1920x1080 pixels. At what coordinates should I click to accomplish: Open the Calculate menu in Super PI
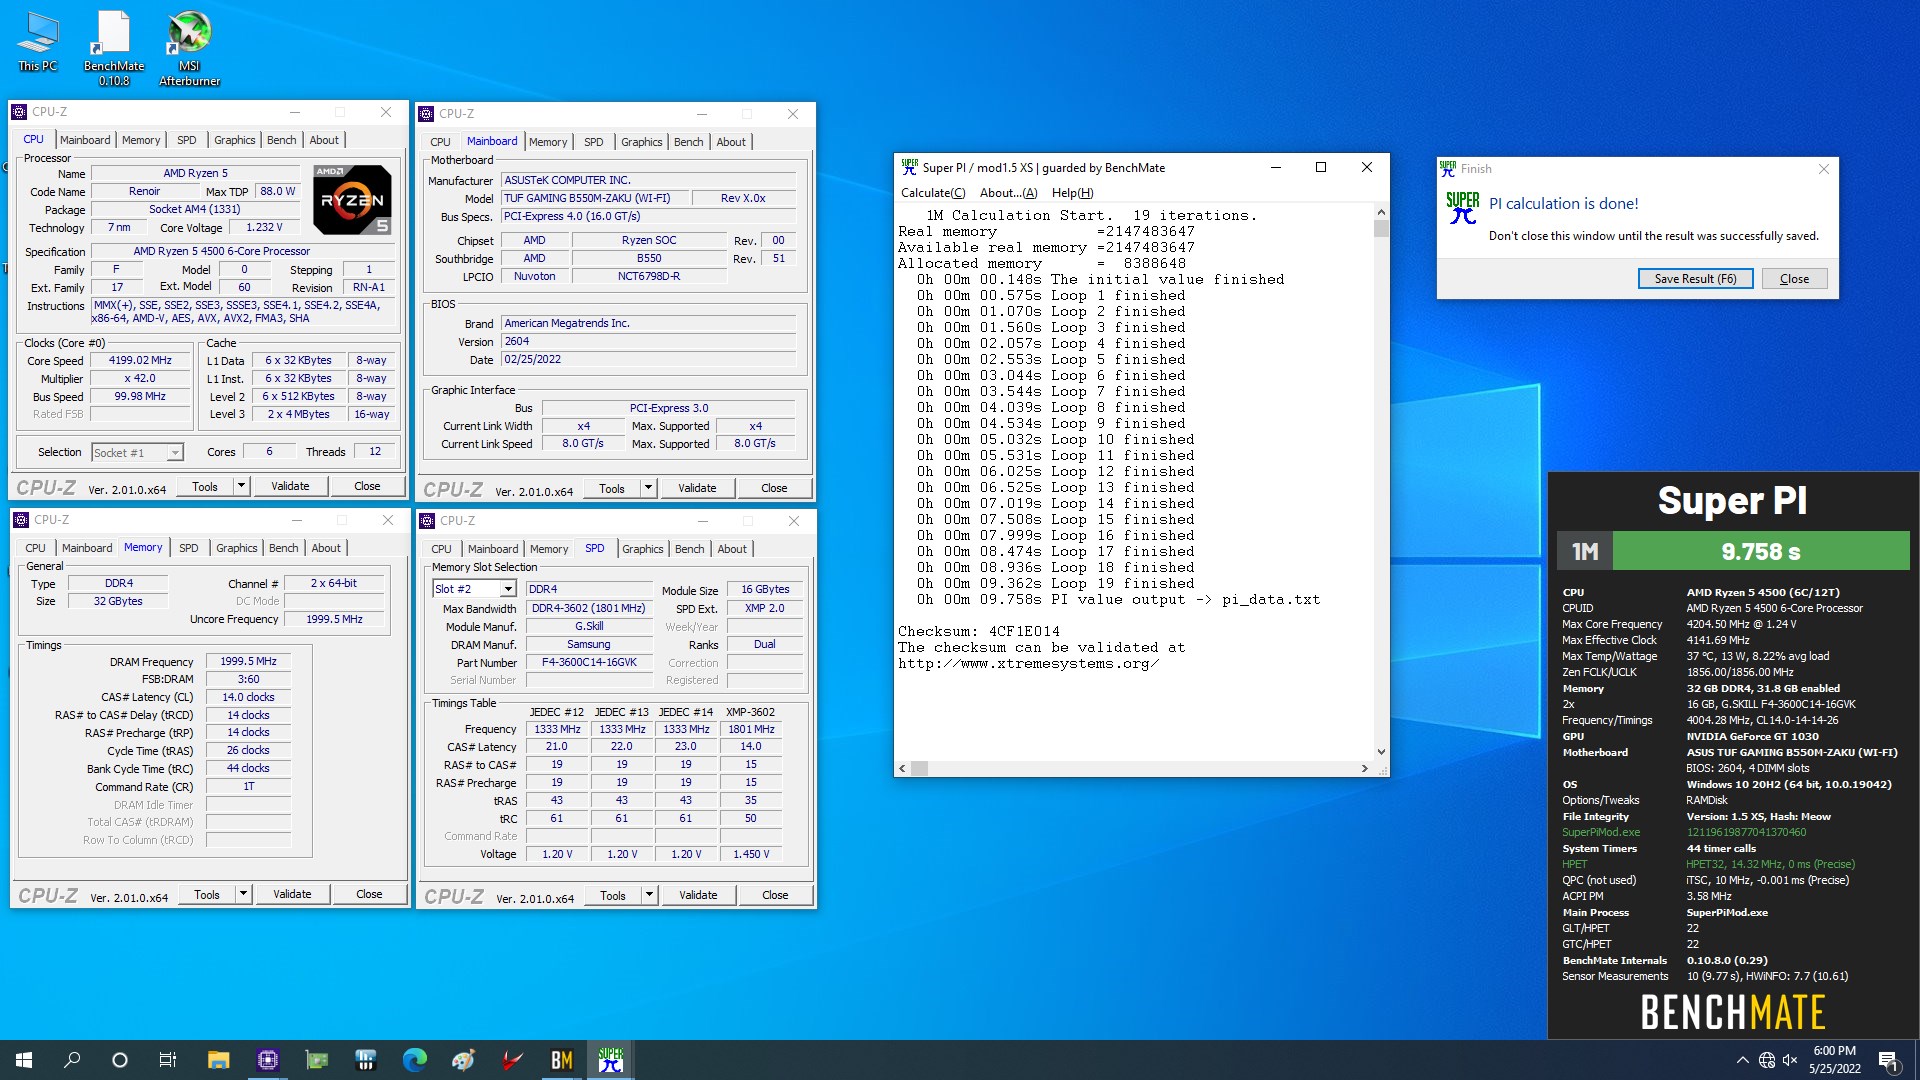pos(933,193)
